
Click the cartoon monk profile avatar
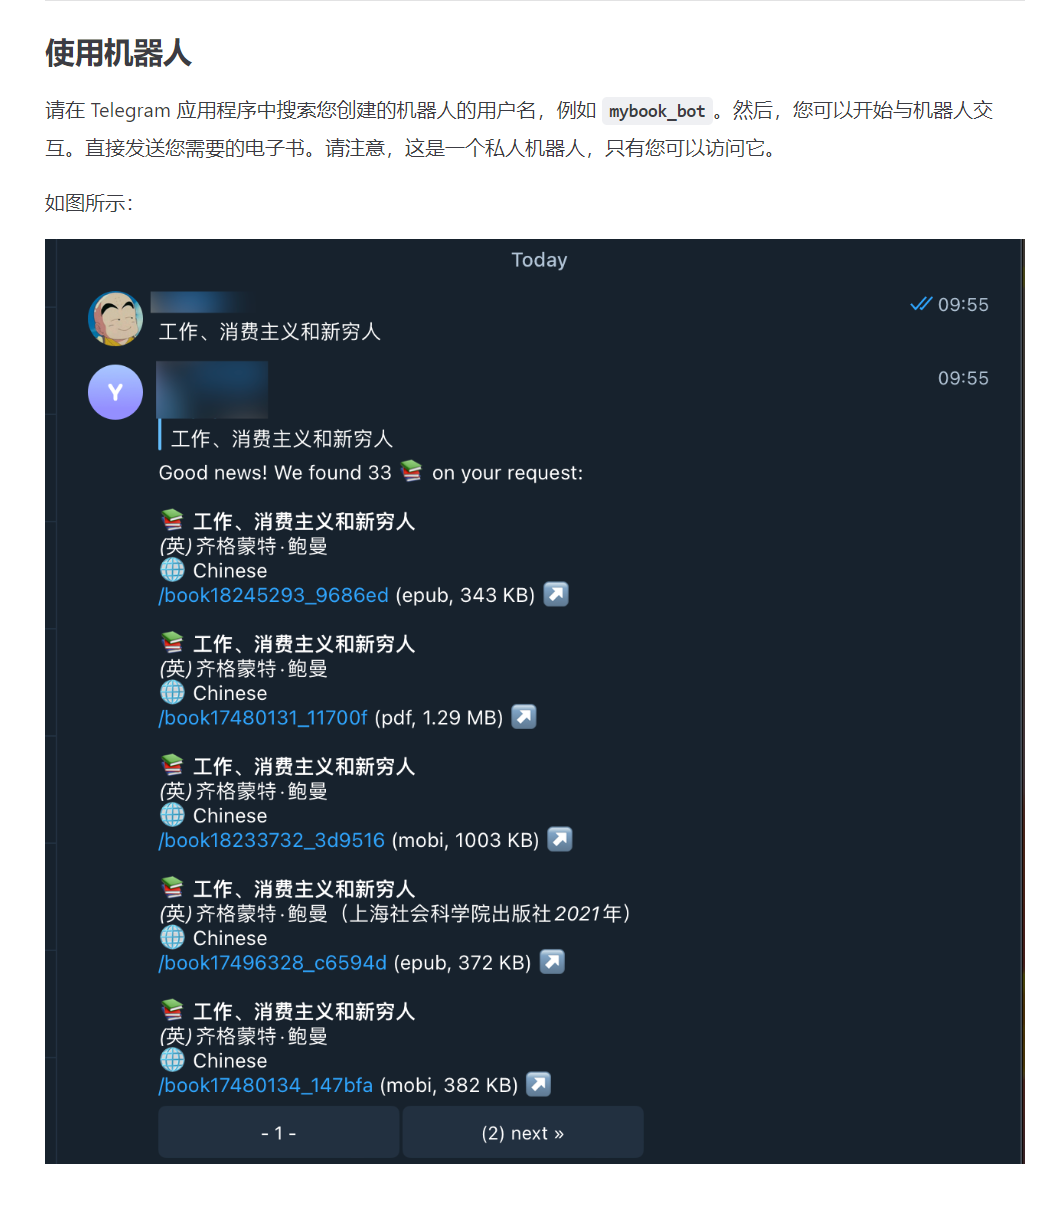pos(116,319)
